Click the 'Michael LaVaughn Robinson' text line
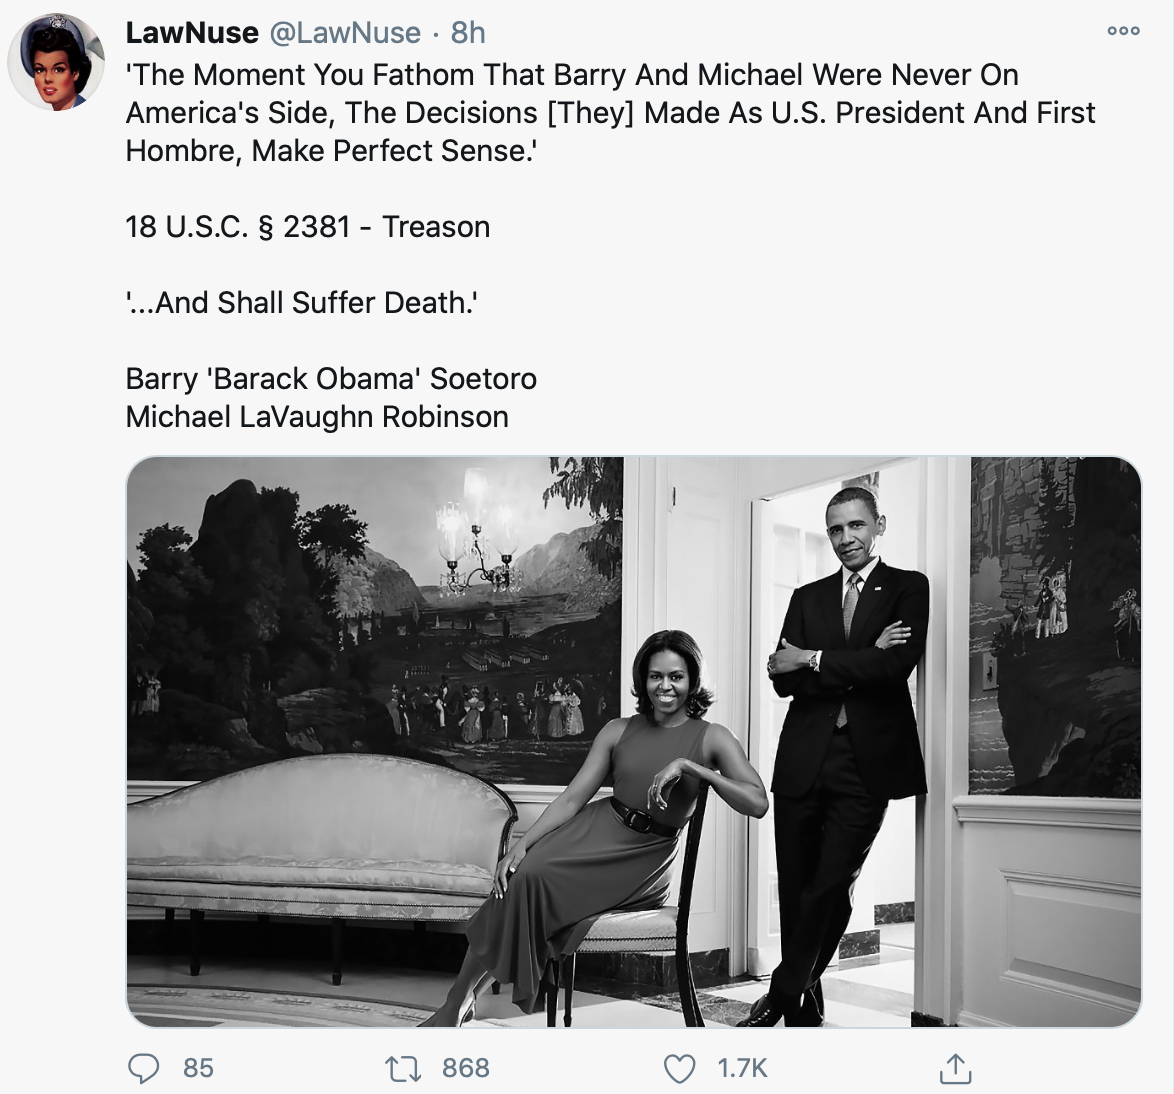 (317, 416)
